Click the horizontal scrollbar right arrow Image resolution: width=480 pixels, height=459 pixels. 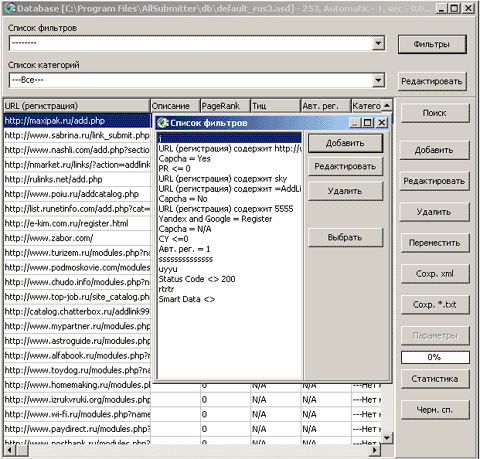375,451
